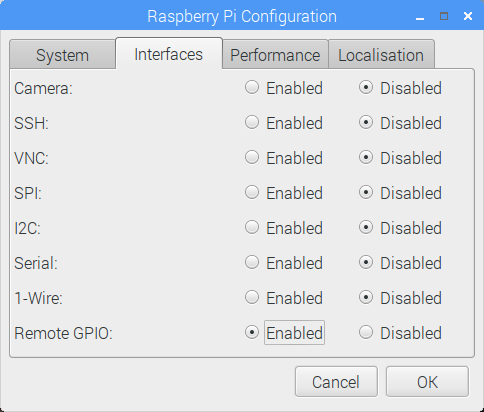Go to the Localisation tab
This screenshot has height=412, width=484.
[x=381, y=55]
